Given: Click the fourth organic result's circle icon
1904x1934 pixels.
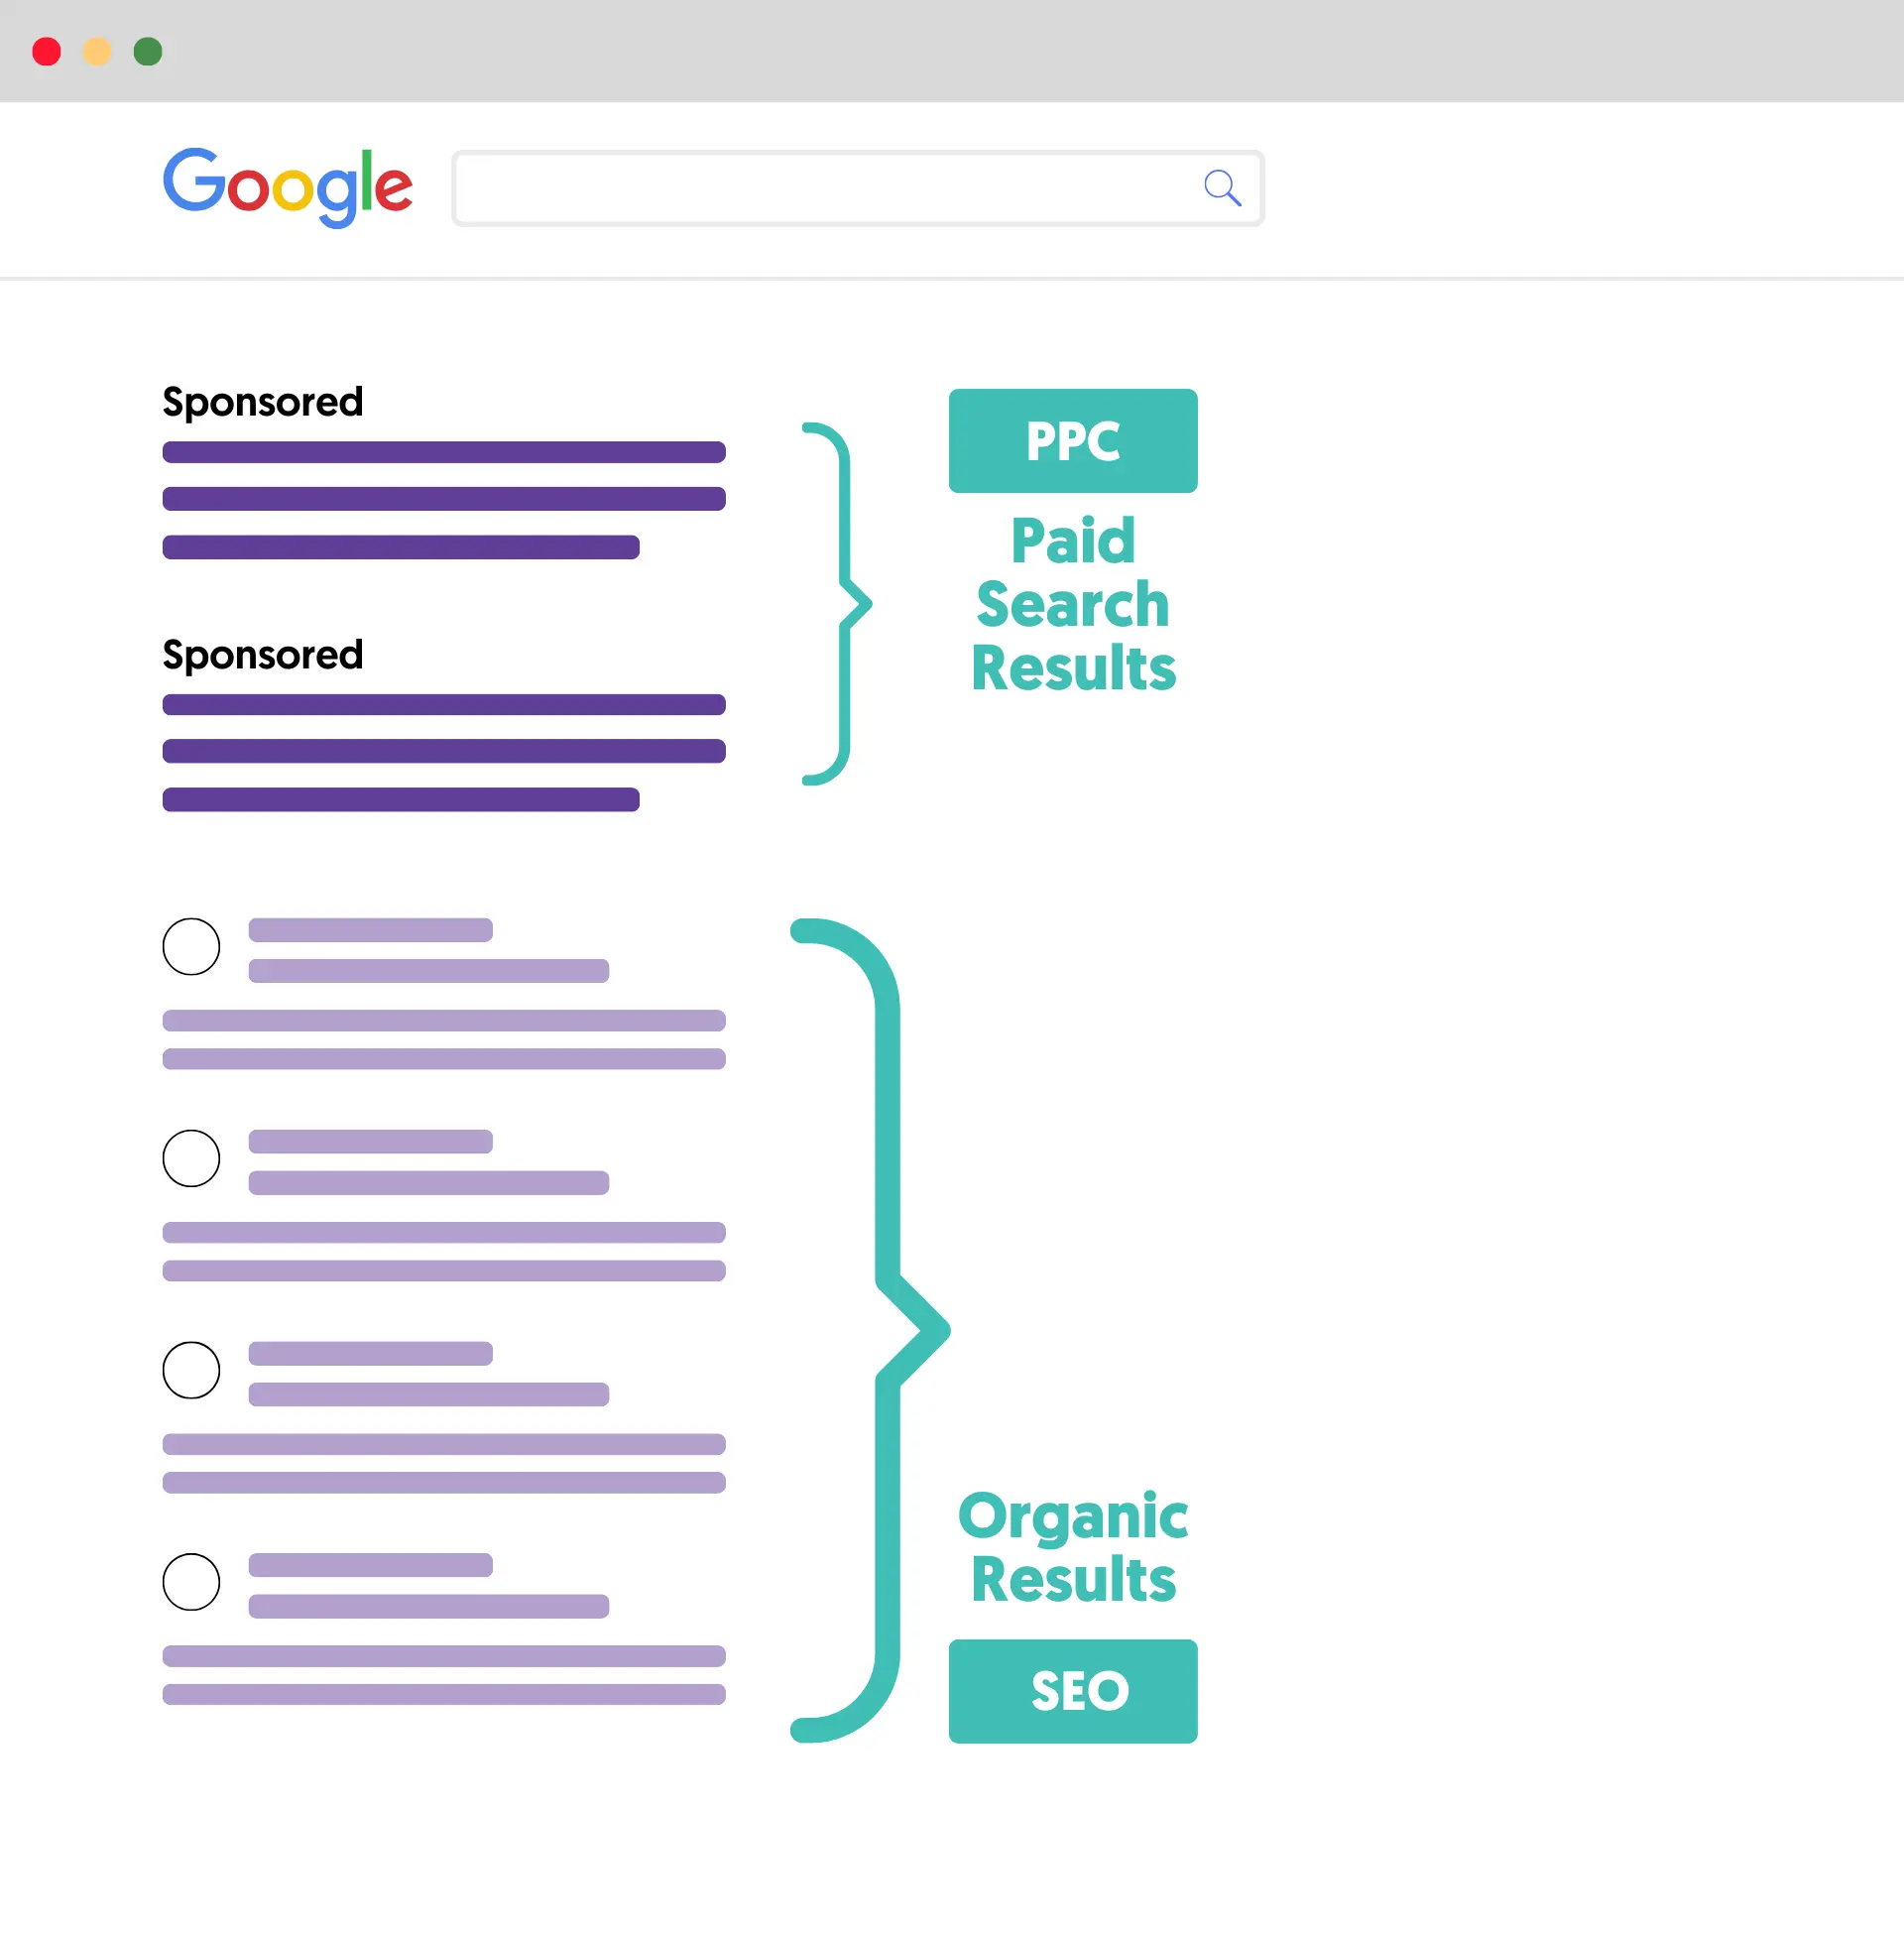Looking at the screenshot, I should 191,1581.
